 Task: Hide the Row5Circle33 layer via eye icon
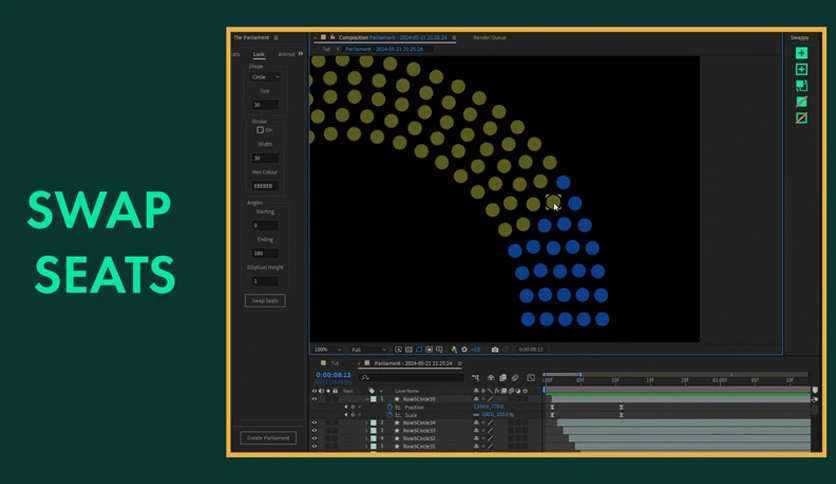(315, 431)
